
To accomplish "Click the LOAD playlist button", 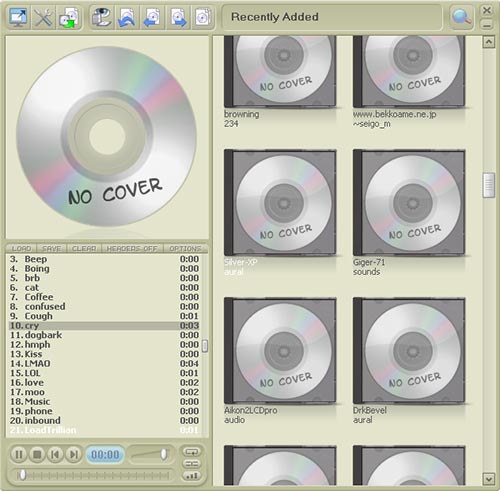I will click(x=21, y=249).
